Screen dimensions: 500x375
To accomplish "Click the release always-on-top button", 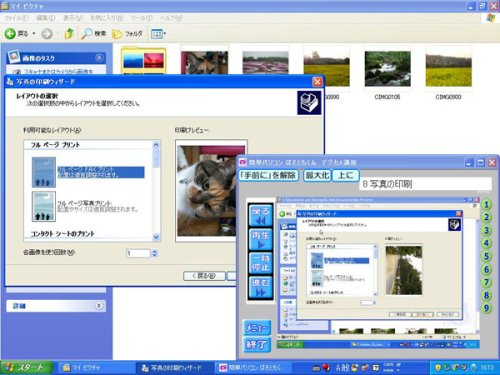I will tap(268, 175).
